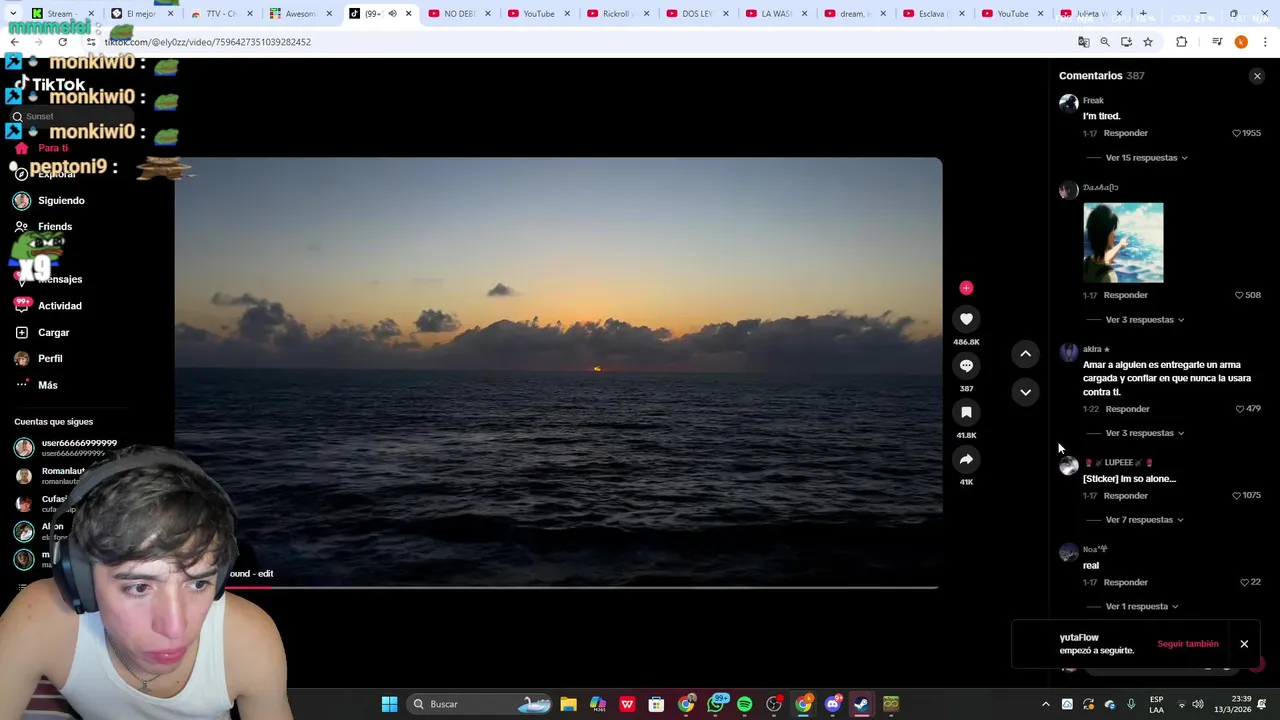This screenshot has width=1280, height=720.
Task: Open the comments bubble icon showing 387
Action: click(966, 366)
